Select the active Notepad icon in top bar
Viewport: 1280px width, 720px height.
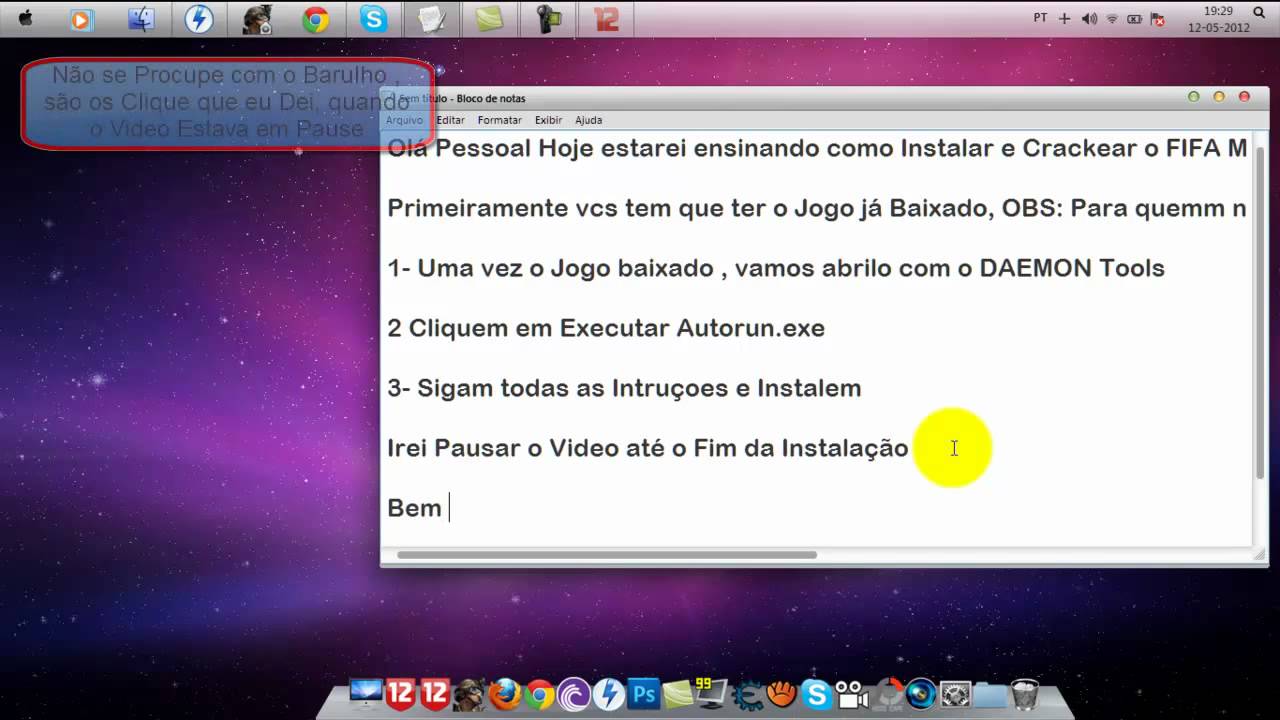pyautogui.click(x=432, y=18)
